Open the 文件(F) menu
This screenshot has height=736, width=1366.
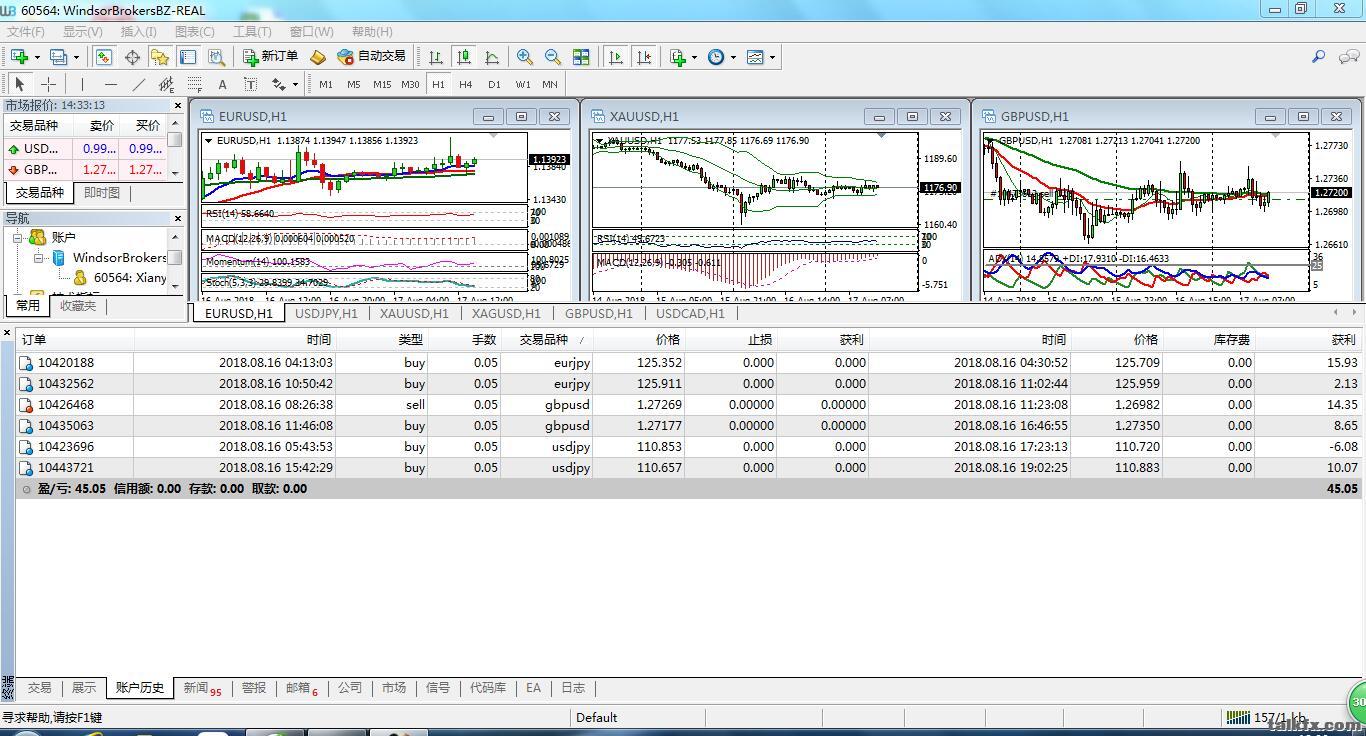pos(25,31)
